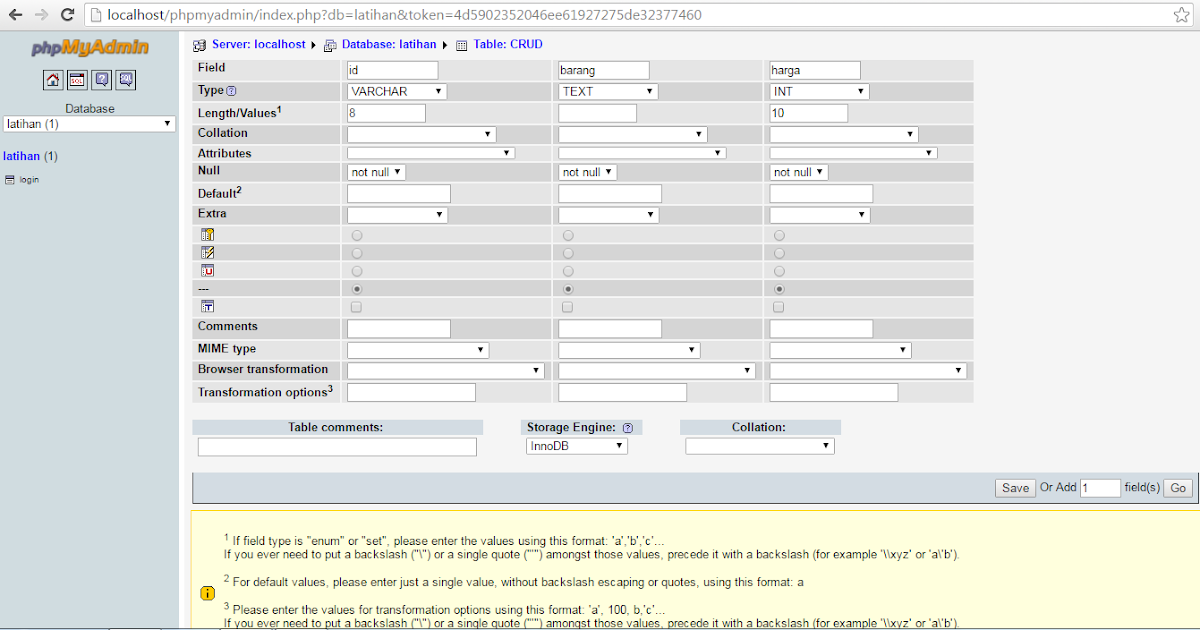This screenshot has height=630, width=1200.
Task: Open the latihan database selector in sidebar
Action: (88, 124)
